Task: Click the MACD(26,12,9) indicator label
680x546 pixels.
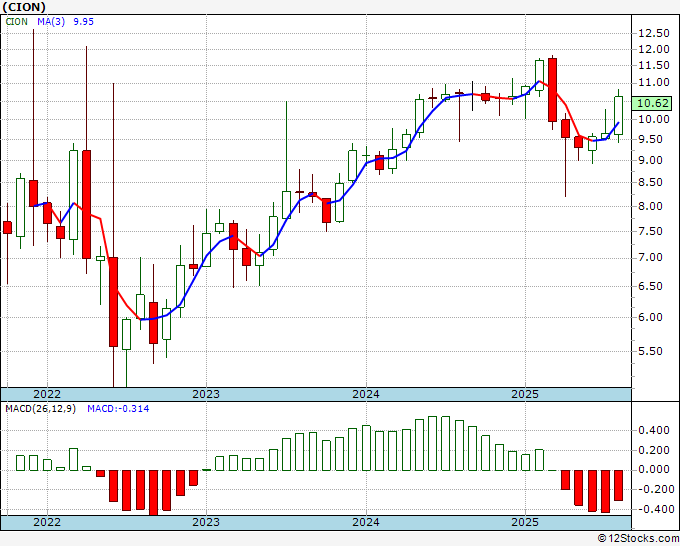Action: pos(40,409)
